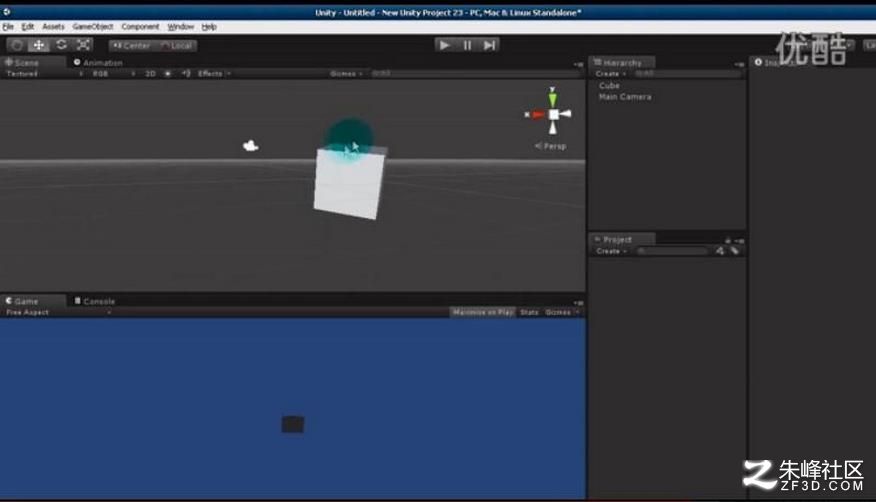
Task: Start Play mode
Action: pyautogui.click(x=445, y=45)
